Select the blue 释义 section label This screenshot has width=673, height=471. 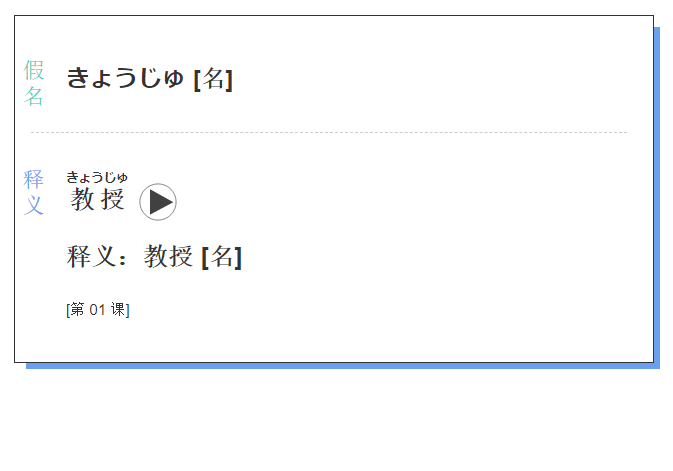click(x=33, y=192)
